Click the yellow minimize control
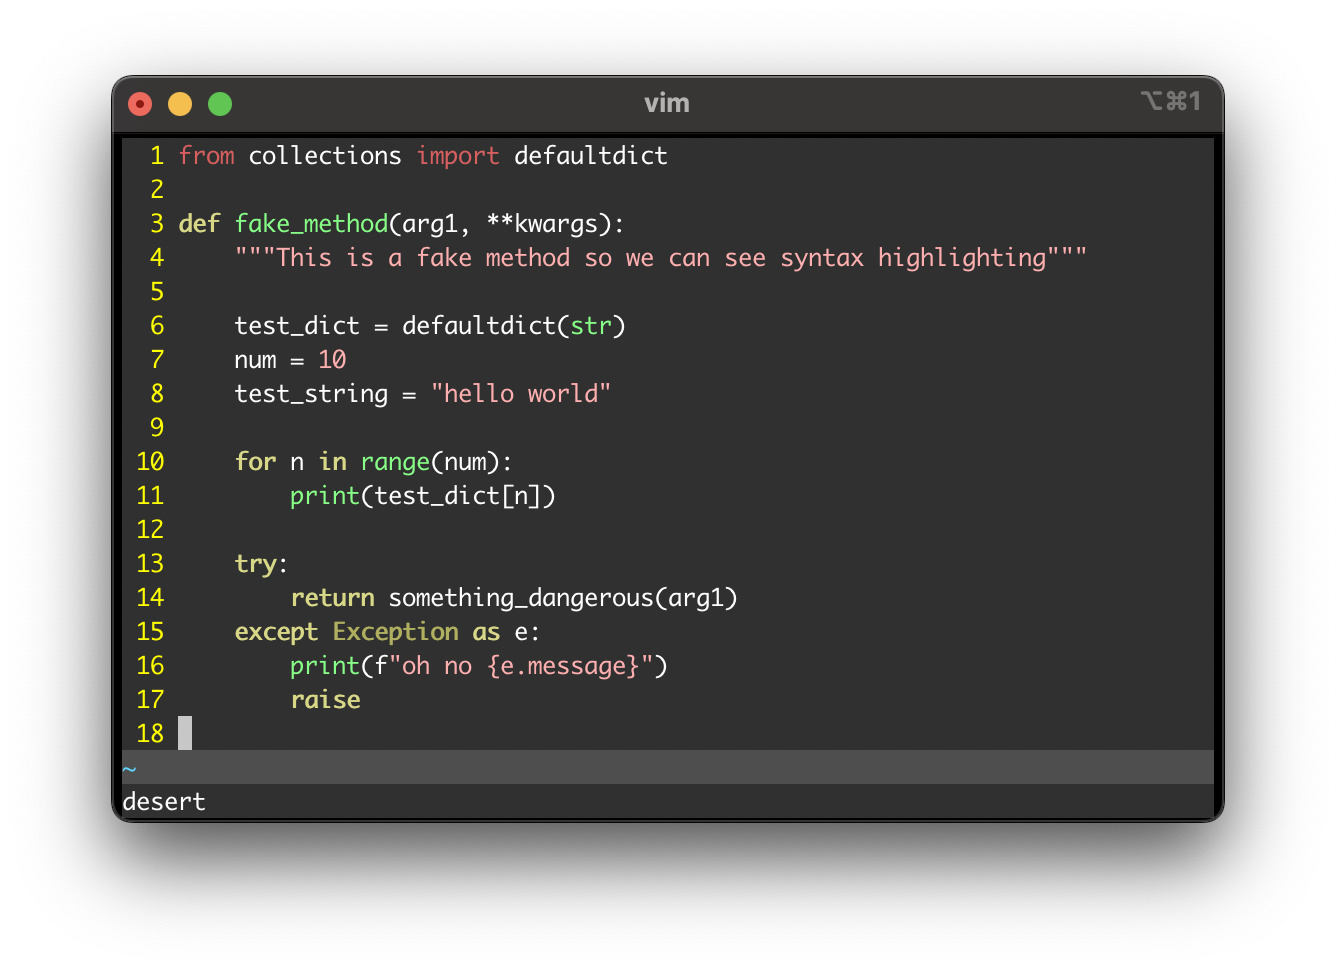The width and height of the screenshot is (1336, 970). [179, 103]
